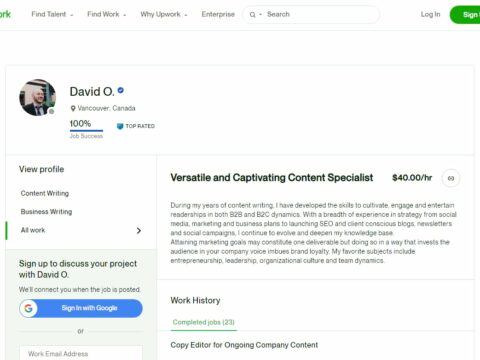The height and width of the screenshot is (360, 480).
Task: Click the verified badge next to David O.
Action: pos(121,90)
